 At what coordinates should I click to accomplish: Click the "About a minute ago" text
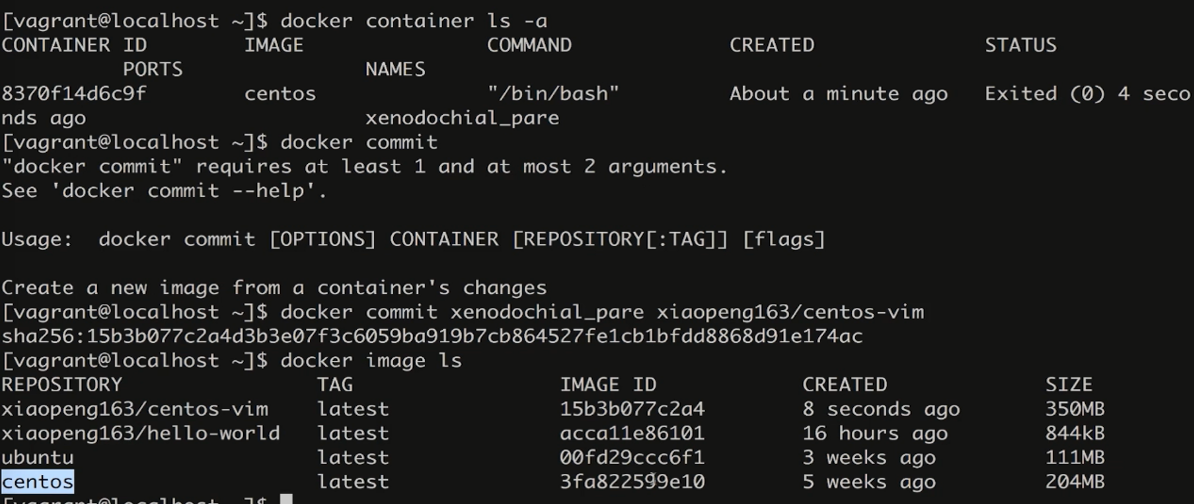point(838,94)
